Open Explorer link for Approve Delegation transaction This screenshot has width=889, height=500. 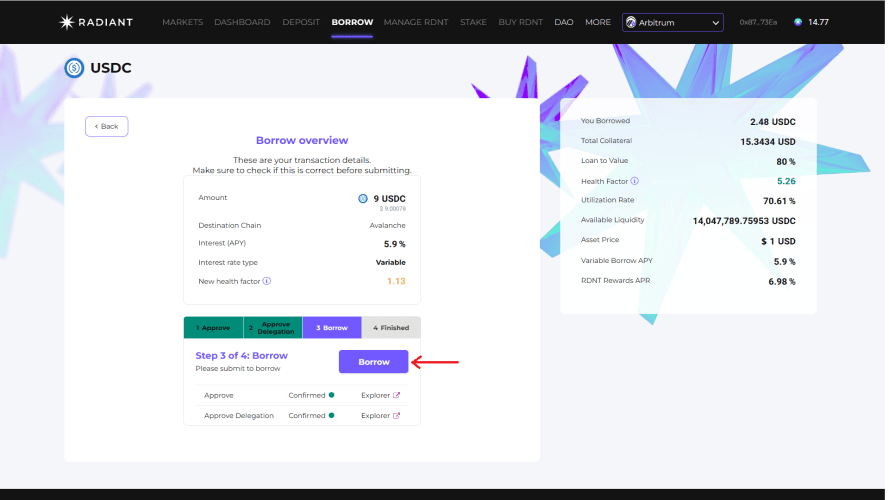(x=380, y=416)
